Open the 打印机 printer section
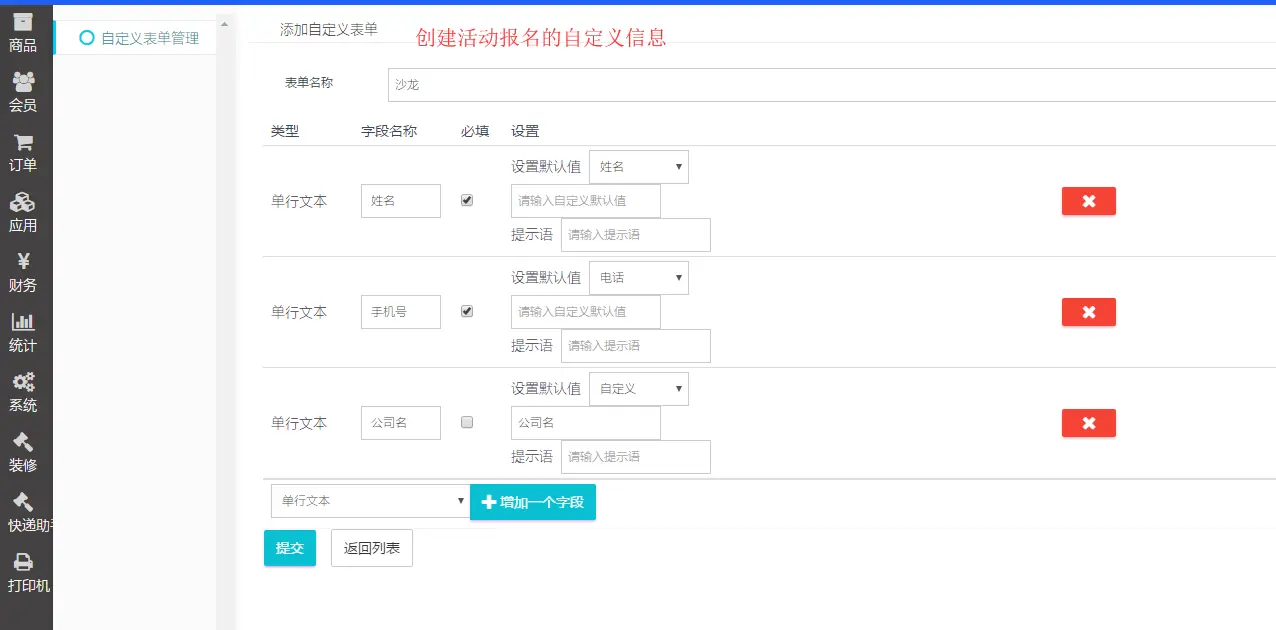This screenshot has width=1276, height=630. [24, 573]
